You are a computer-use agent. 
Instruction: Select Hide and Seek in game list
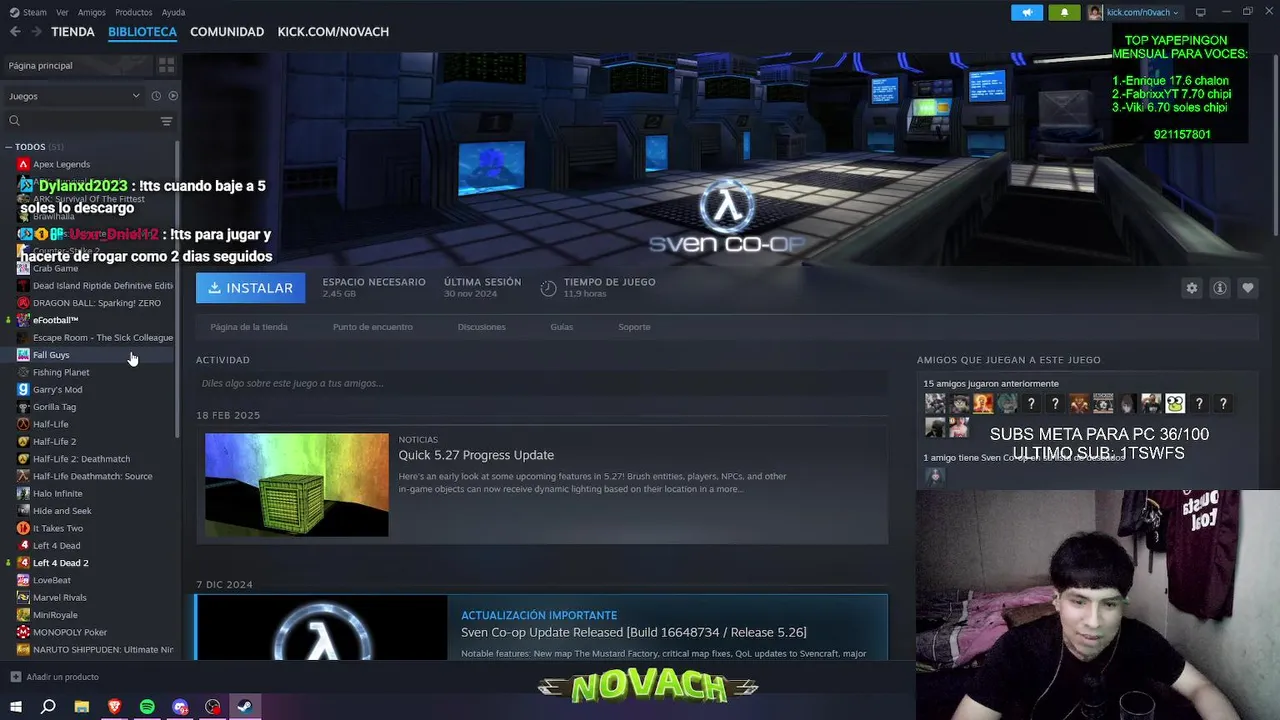coord(62,511)
